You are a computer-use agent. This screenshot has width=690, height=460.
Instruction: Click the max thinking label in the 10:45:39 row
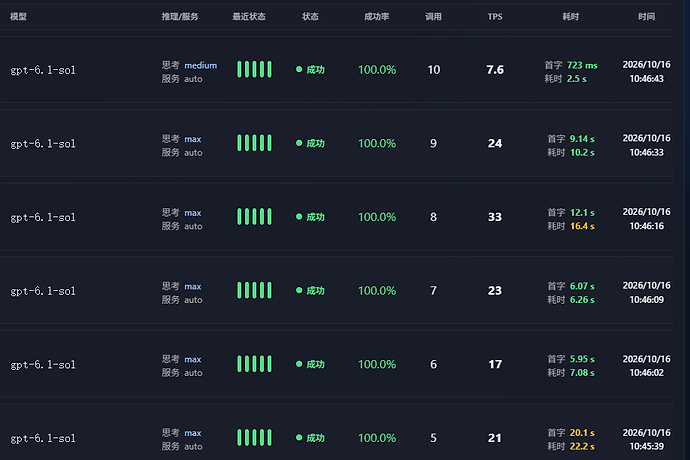tap(193, 433)
